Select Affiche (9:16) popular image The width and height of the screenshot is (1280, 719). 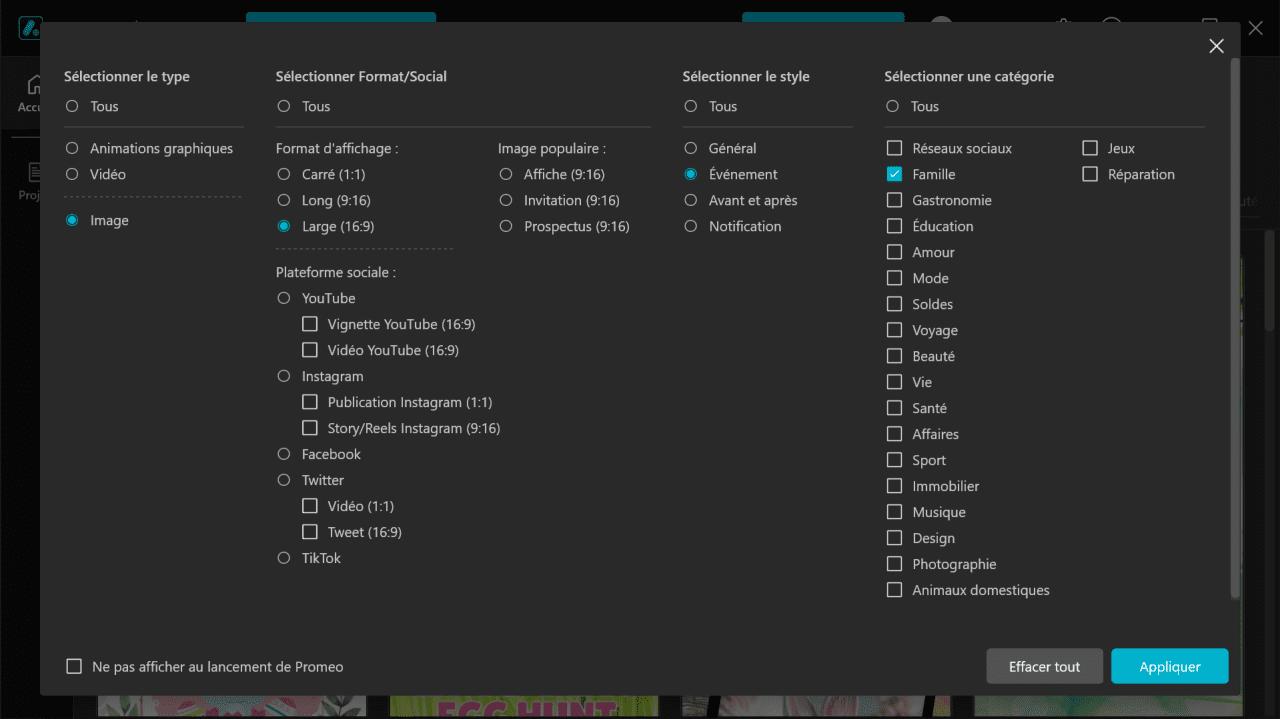pyautogui.click(x=506, y=174)
